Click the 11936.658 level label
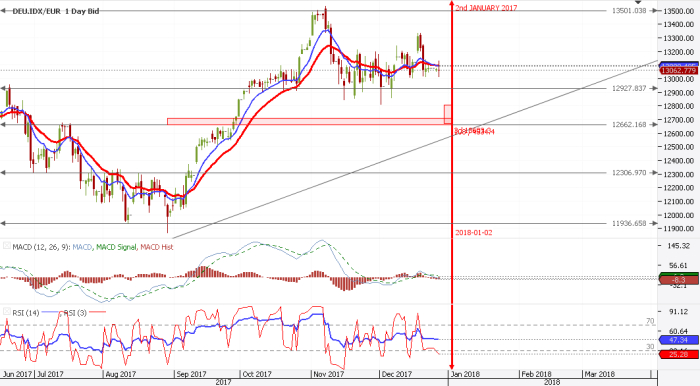700x386 pixels. (629, 223)
